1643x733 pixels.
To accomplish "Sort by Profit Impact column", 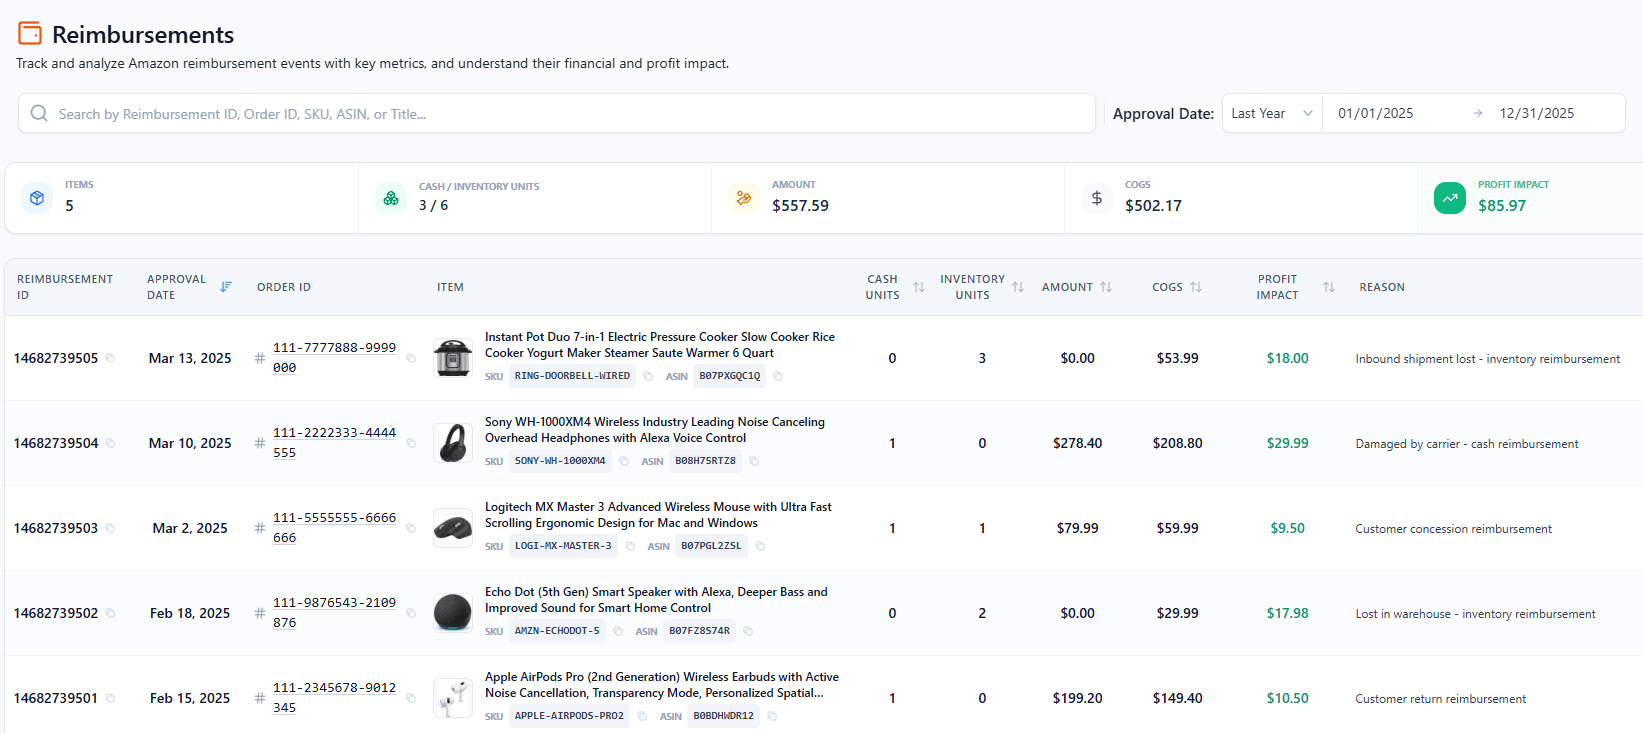I will pyautogui.click(x=1328, y=287).
